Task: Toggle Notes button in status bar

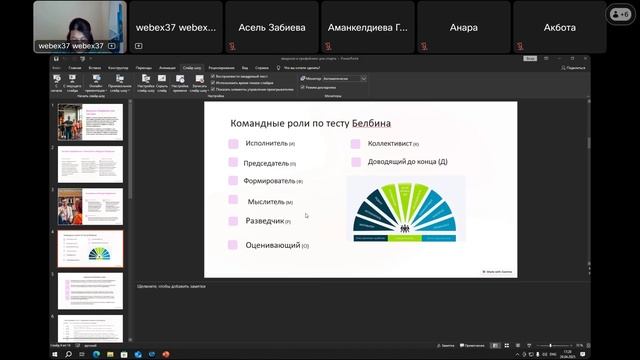Action: [446, 346]
